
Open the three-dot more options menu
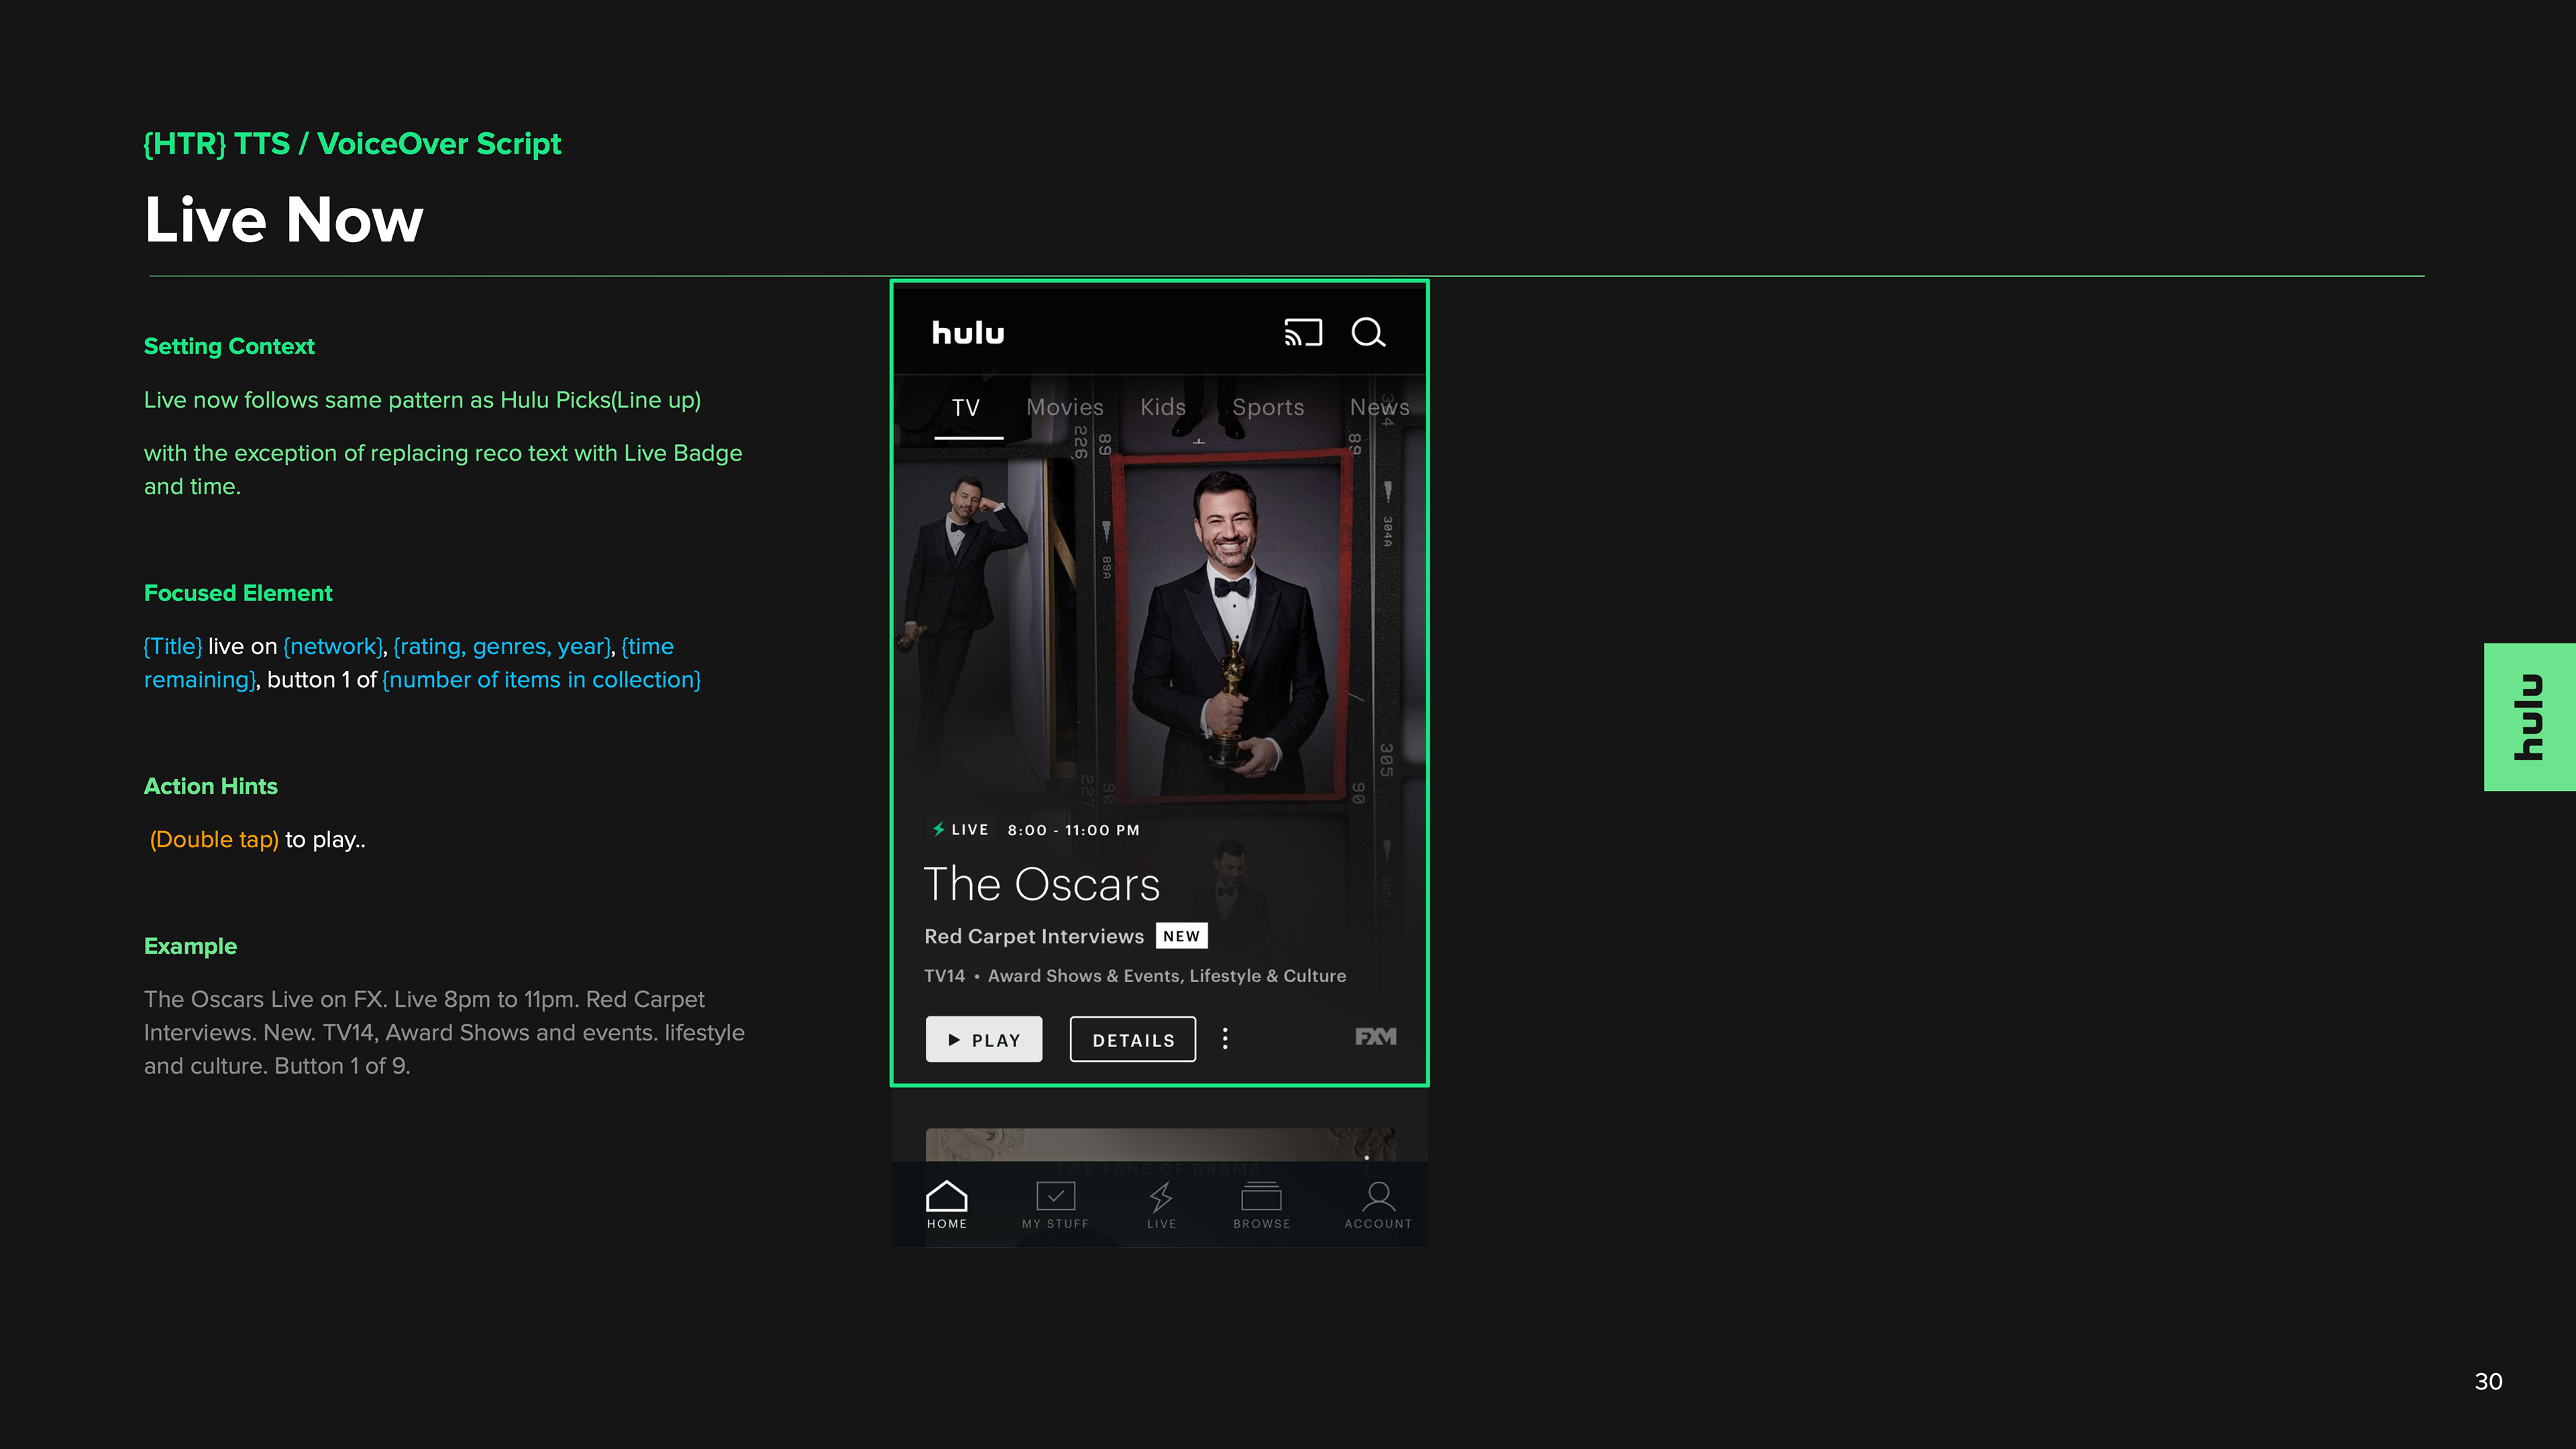(x=1225, y=1039)
